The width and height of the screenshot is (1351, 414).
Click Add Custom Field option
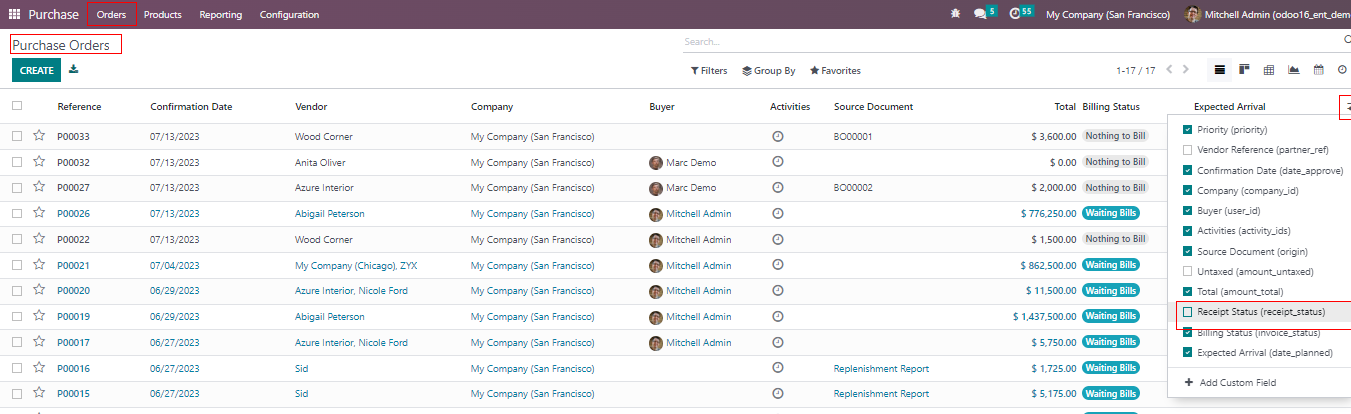[1236, 383]
